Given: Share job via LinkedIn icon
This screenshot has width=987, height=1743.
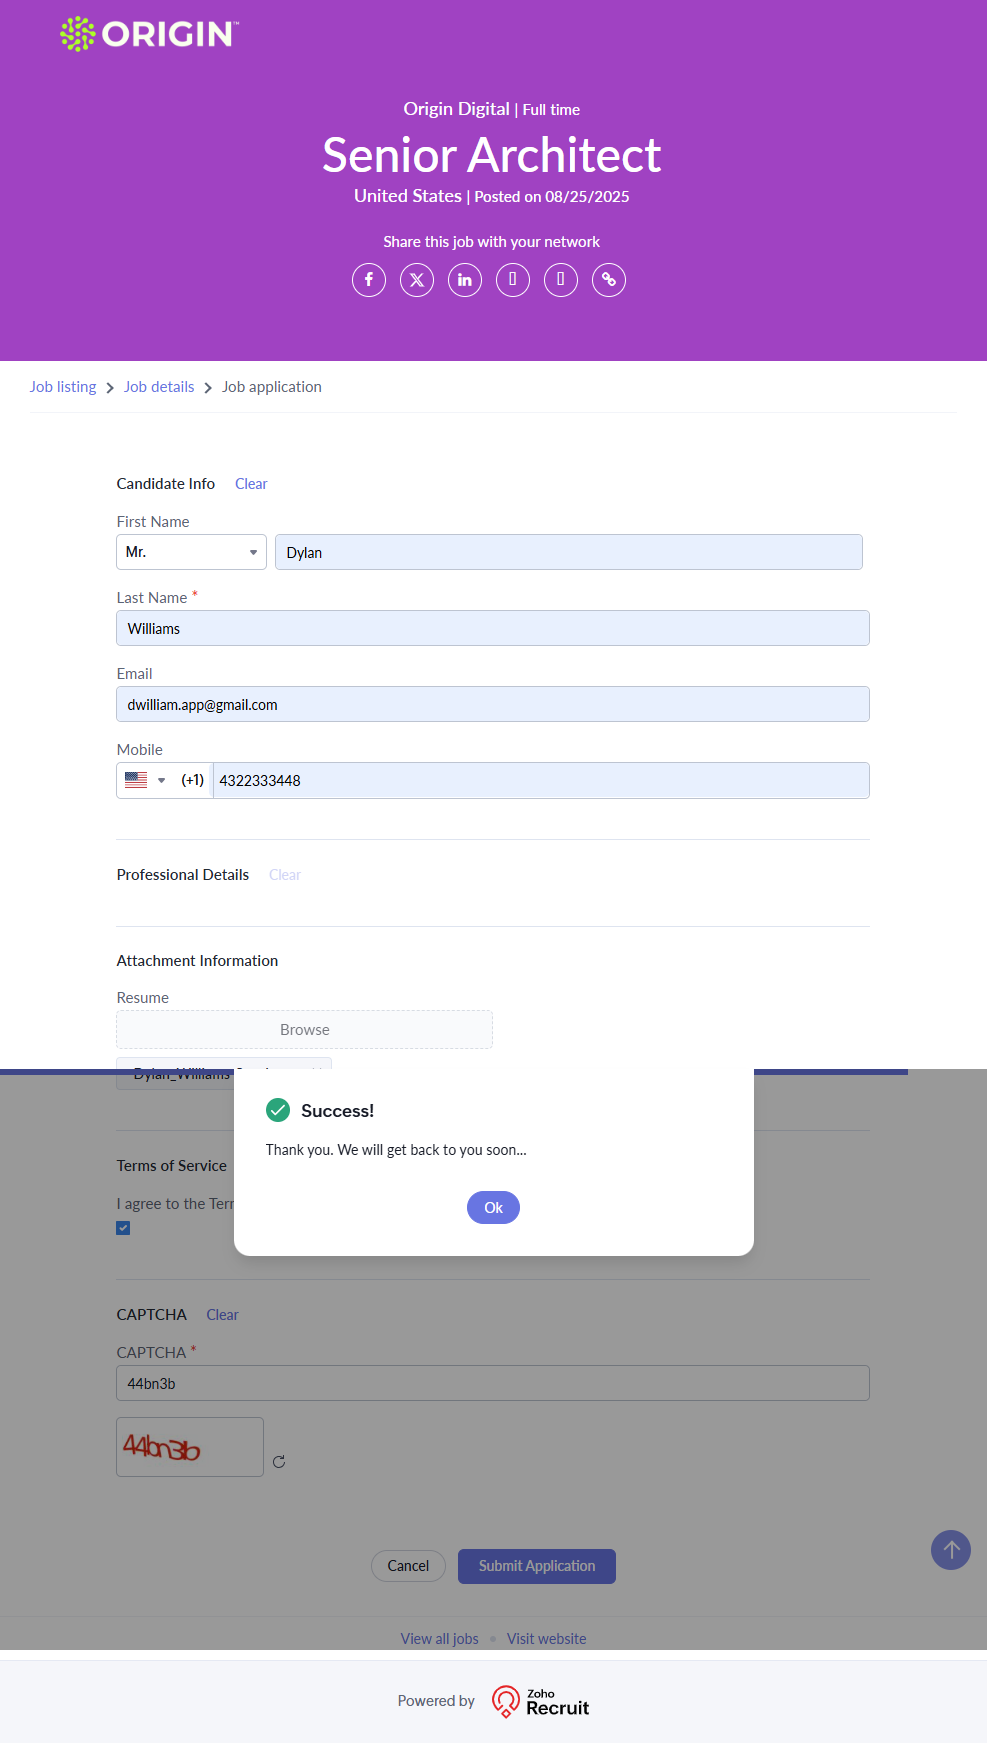Looking at the screenshot, I should point(465,280).
